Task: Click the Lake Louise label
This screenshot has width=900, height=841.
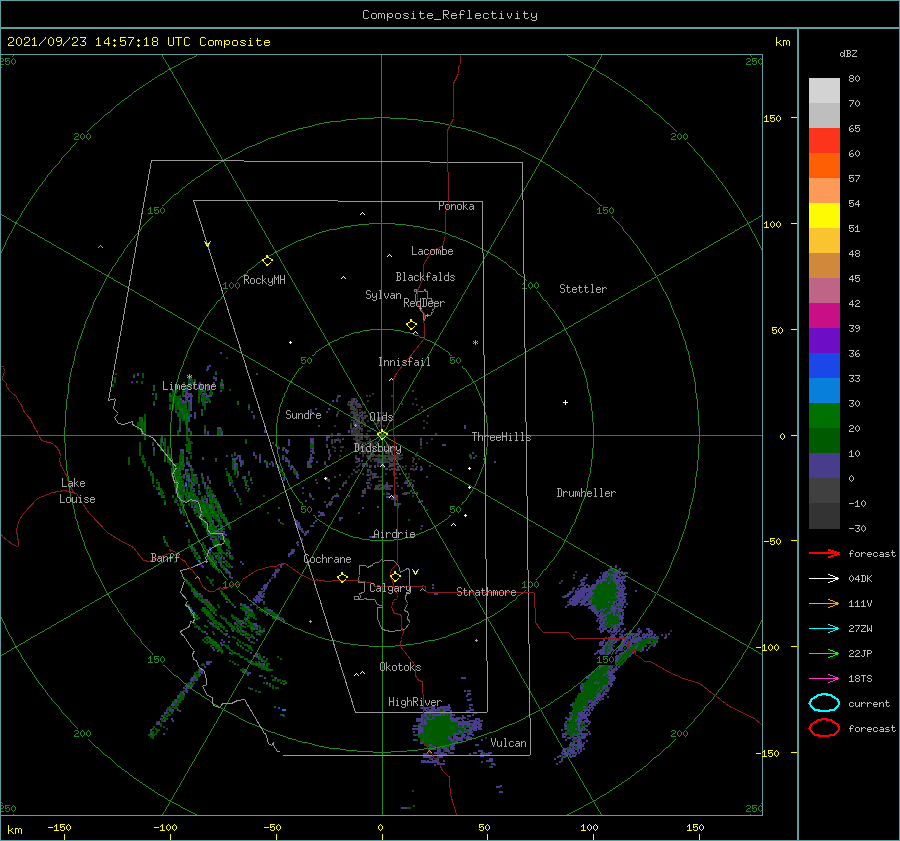Action: pos(77,491)
